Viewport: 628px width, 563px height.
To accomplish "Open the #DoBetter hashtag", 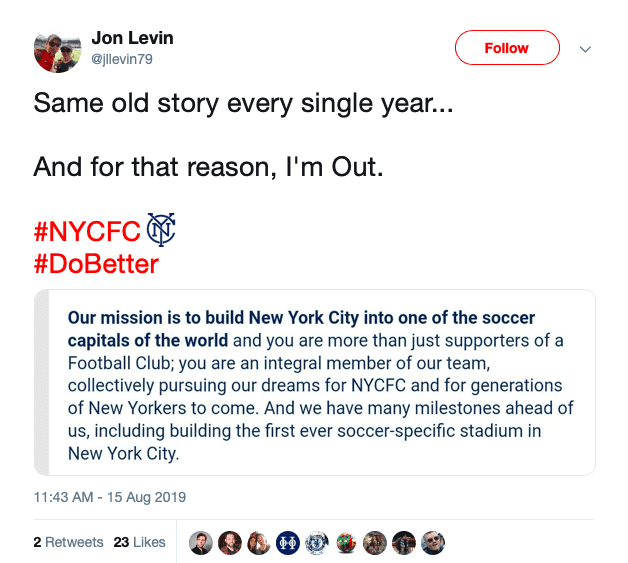I will [97, 264].
